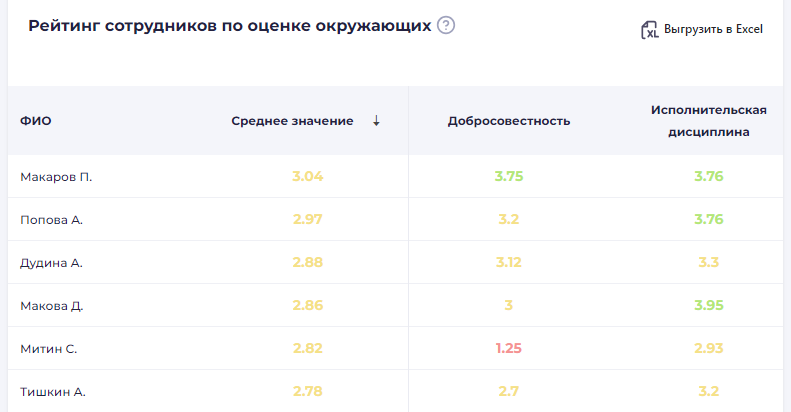Open Дудина А. employee entry
The width and height of the screenshot is (791, 412).
pyautogui.click(x=51, y=263)
